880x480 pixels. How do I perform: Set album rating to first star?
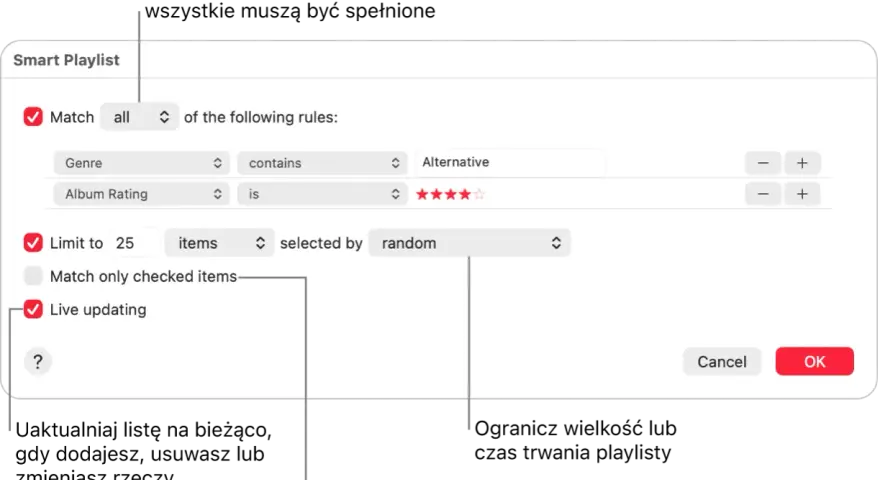click(x=422, y=194)
